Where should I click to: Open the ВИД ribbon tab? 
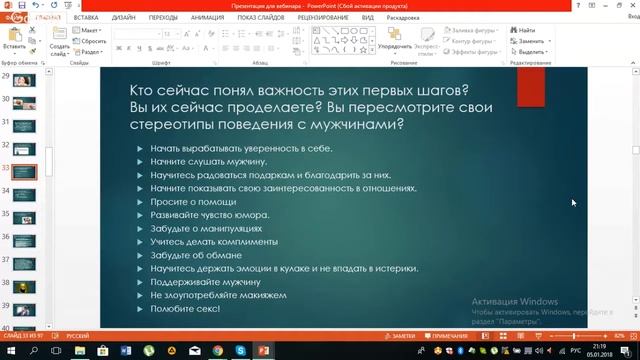click(368, 18)
